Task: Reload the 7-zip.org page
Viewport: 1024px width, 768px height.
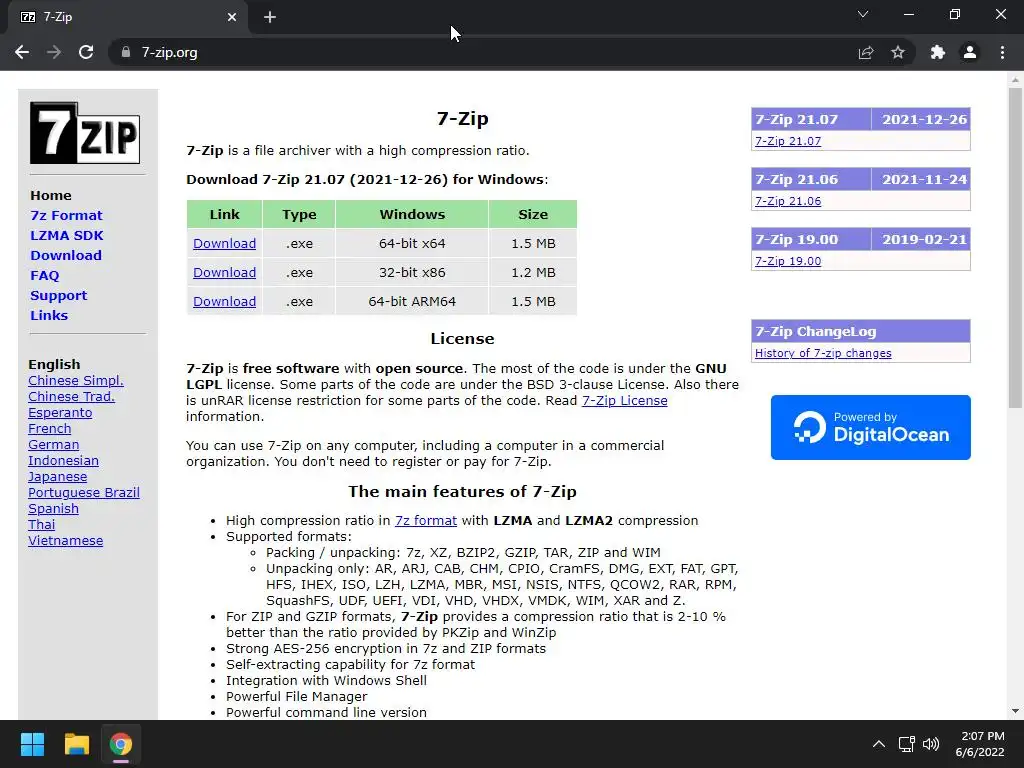Action: coord(86,52)
